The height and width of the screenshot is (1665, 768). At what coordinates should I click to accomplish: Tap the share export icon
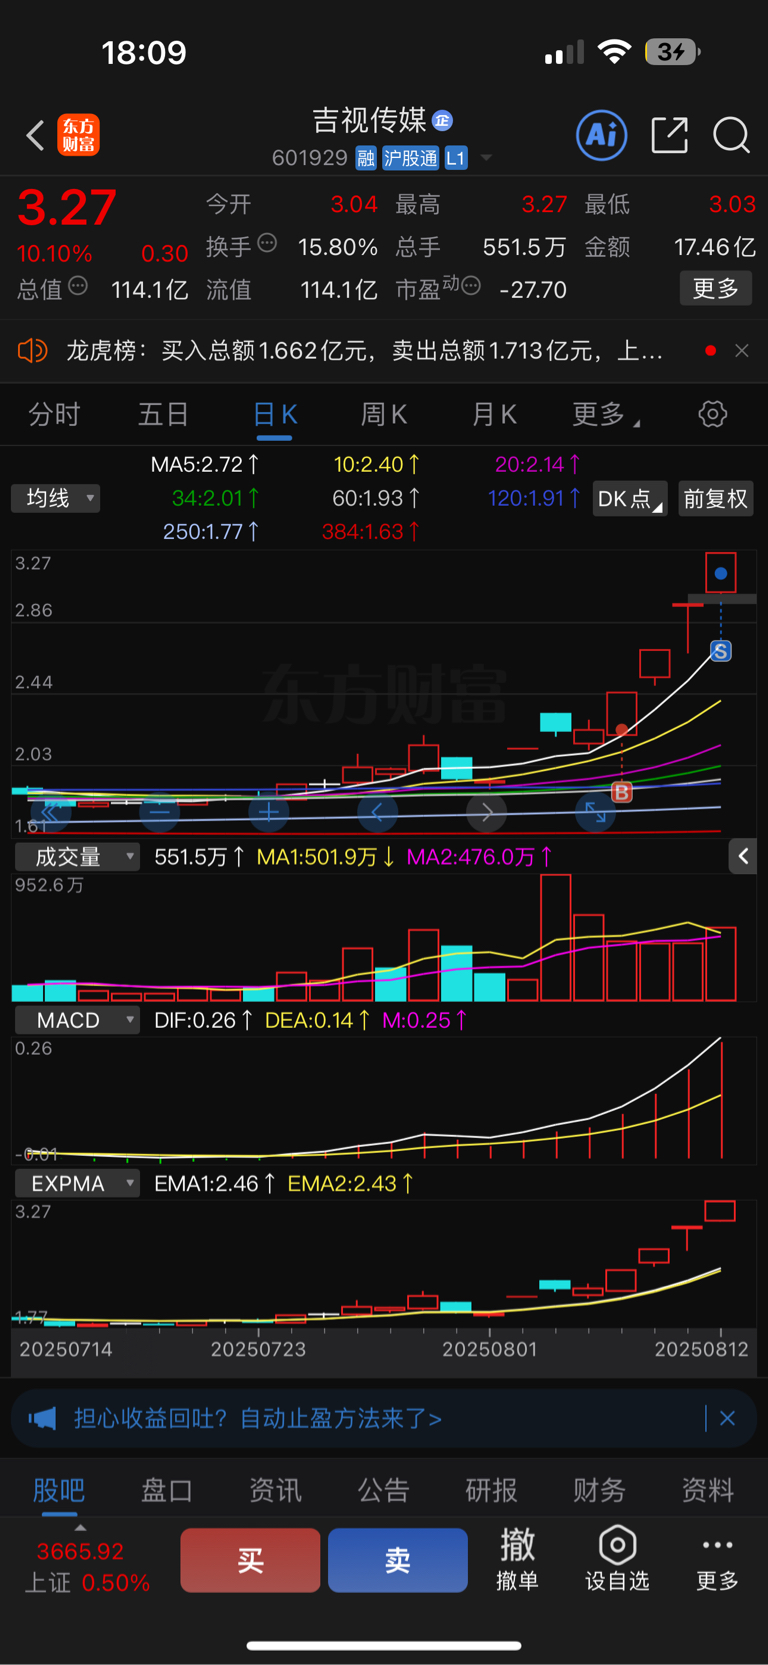click(x=669, y=135)
